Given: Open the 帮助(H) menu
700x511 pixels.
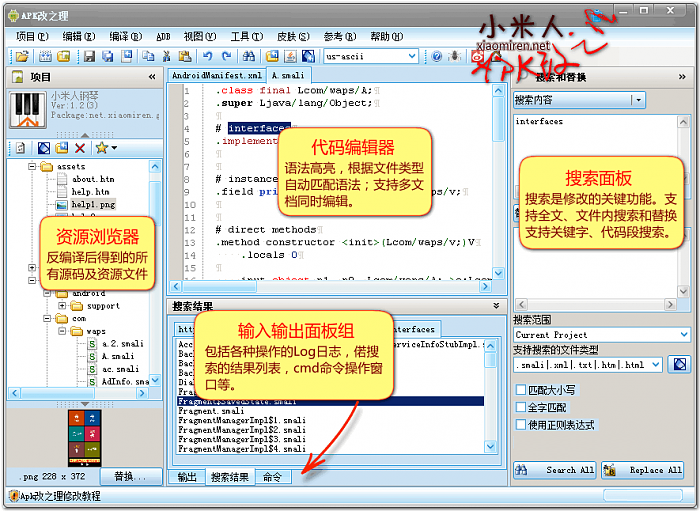Looking at the screenshot, I should (x=387, y=36).
